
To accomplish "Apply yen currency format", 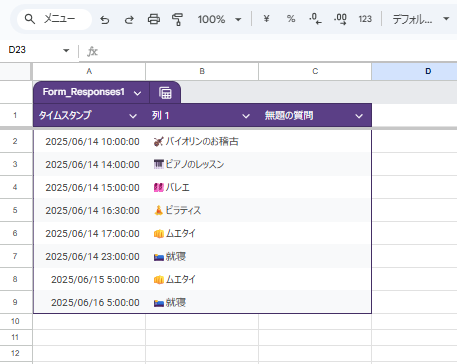I will pyautogui.click(x=266, y=19).
